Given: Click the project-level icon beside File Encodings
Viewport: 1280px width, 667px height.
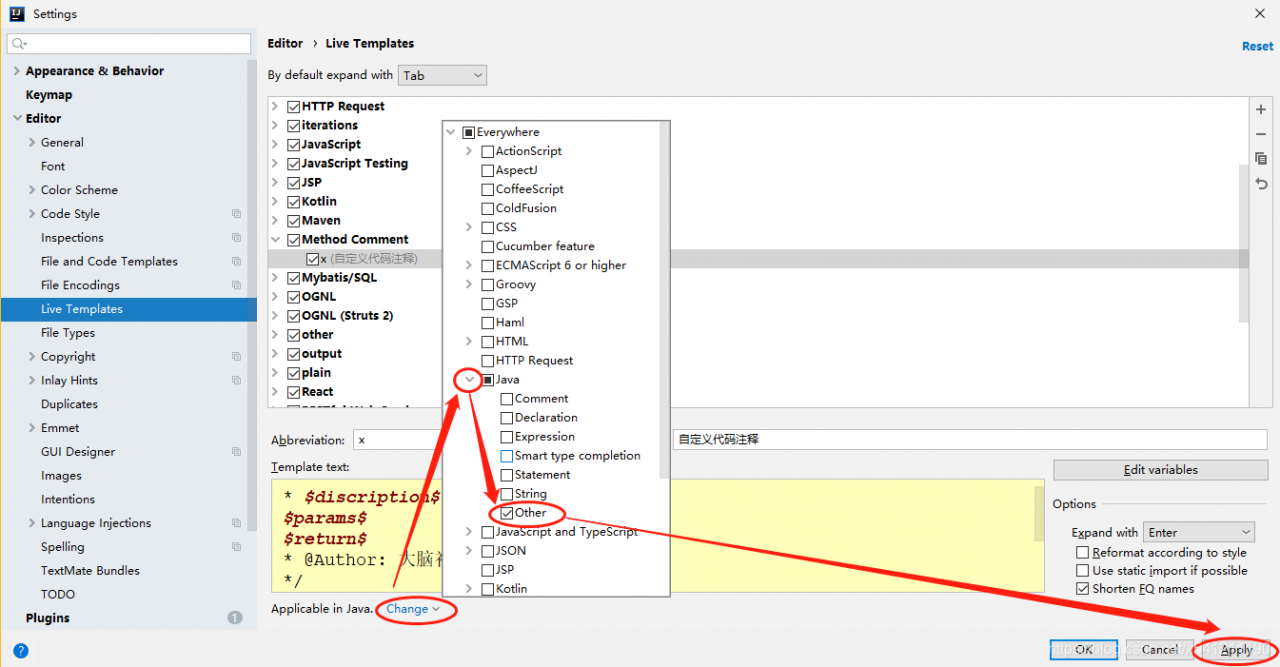Looking at the screenshot, I should [236, 285].
